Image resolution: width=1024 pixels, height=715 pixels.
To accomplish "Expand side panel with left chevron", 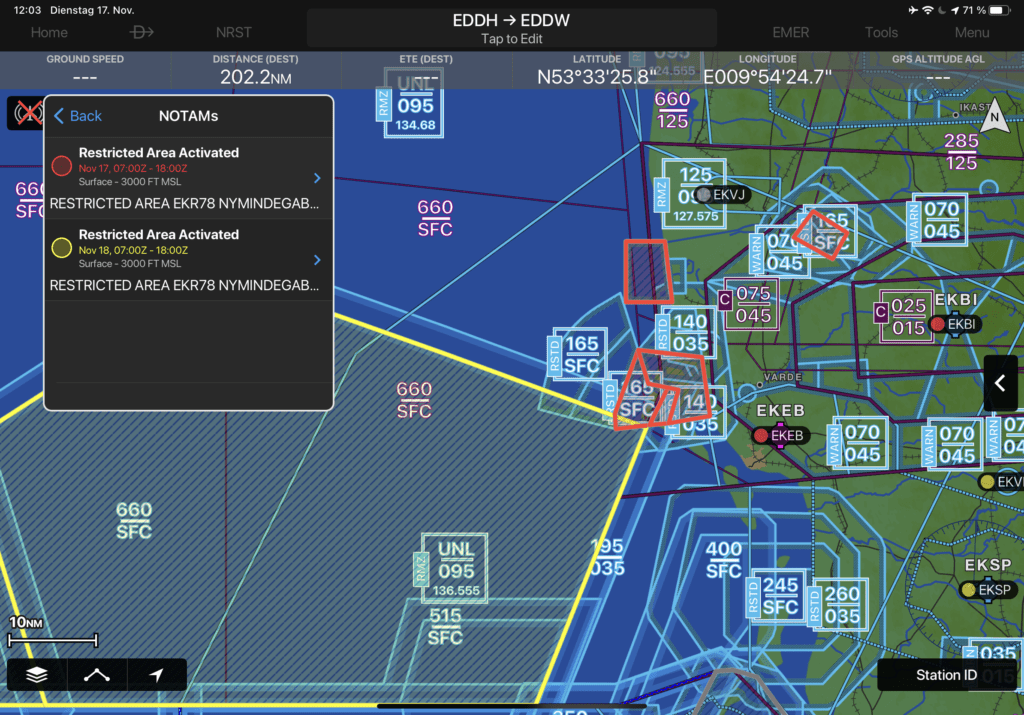I will point(1000,383).
